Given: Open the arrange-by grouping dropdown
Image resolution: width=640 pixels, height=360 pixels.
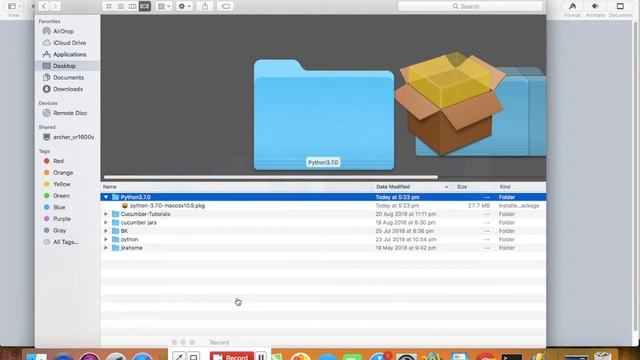Looking at the screenshot, I should (164, 6).
